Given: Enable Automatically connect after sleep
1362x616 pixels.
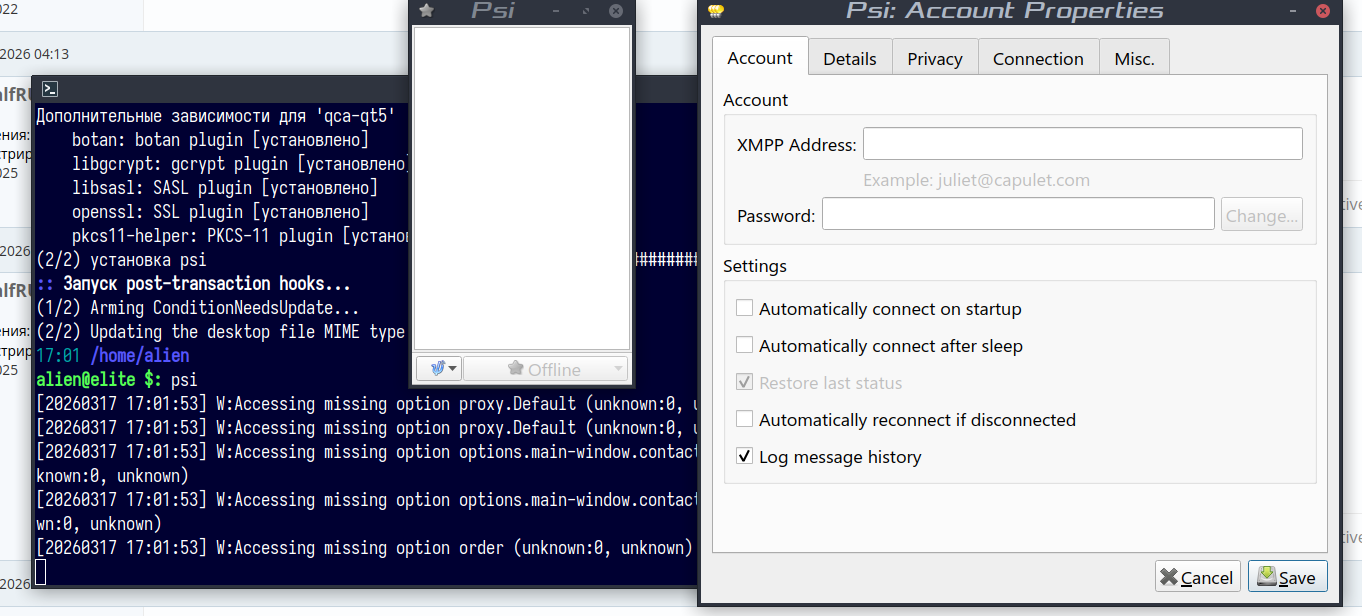Looking at the screenshot, I should click(x=744, y=346).
